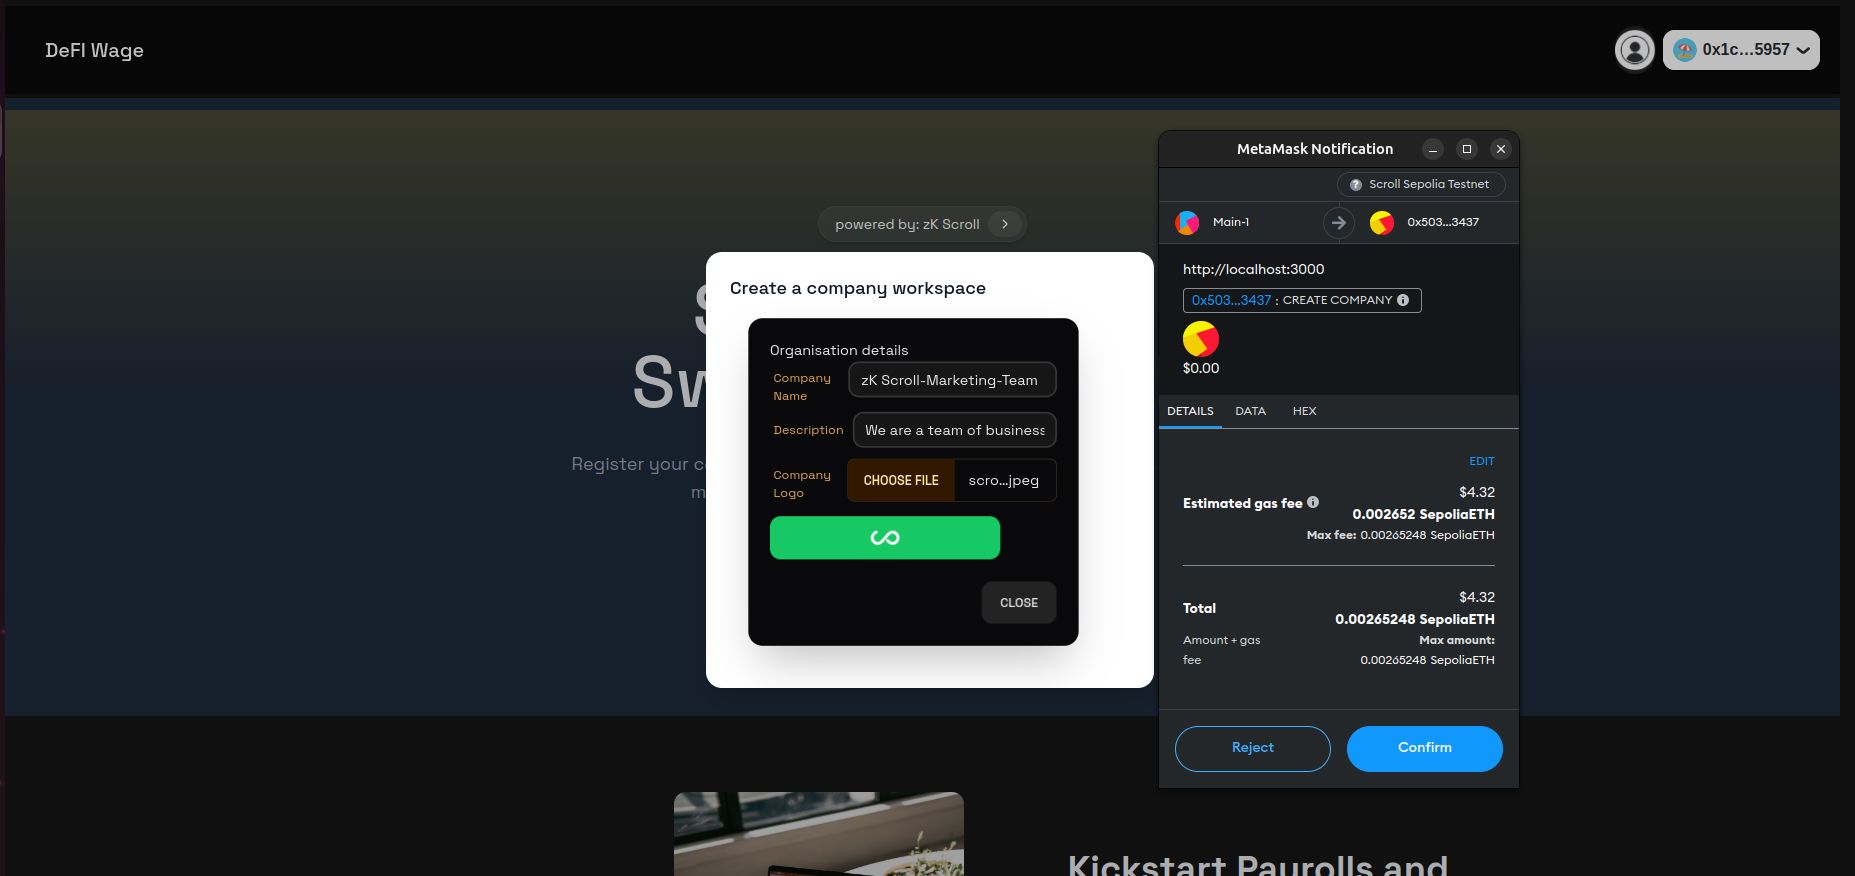Click the landing page photo thumbnail
Image resolution: width=1855 pixels, height=876 pixels.
click(x=819, y=834)
